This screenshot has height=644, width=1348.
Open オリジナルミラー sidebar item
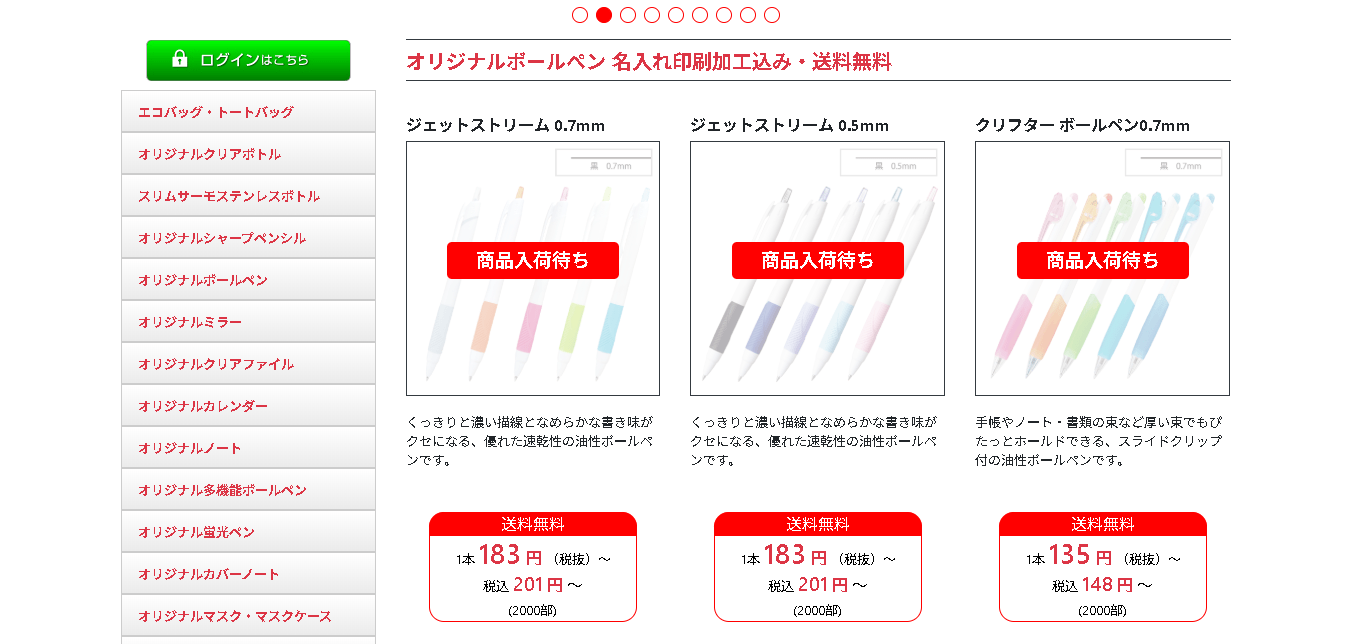tap(248, 322)
